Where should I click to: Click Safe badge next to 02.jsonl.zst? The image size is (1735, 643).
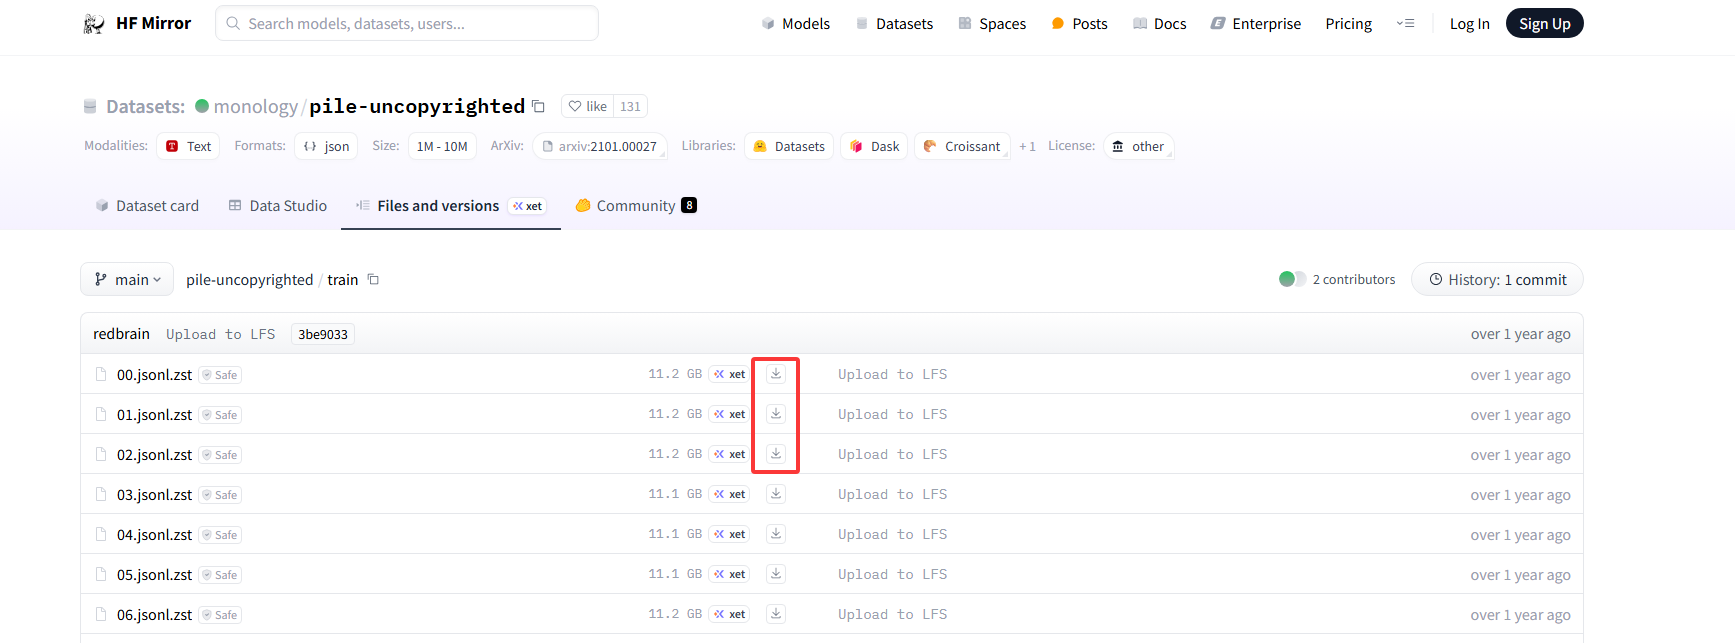(220, 455)
